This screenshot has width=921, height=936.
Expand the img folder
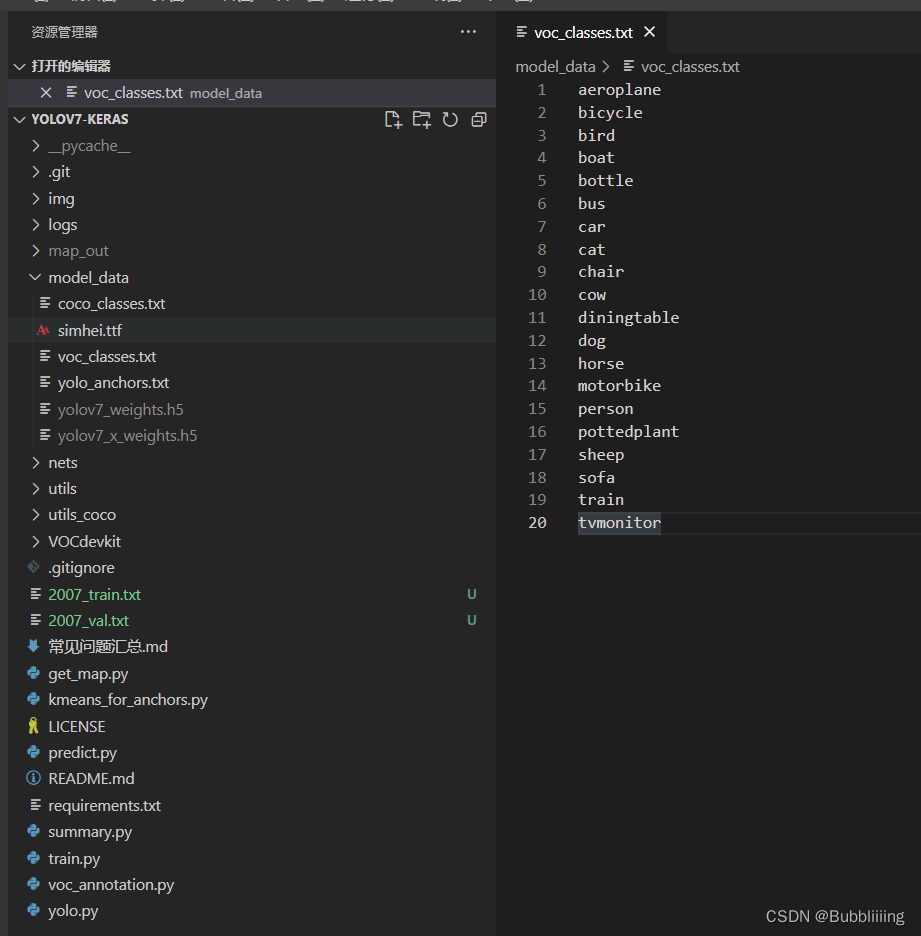point(36,198)
